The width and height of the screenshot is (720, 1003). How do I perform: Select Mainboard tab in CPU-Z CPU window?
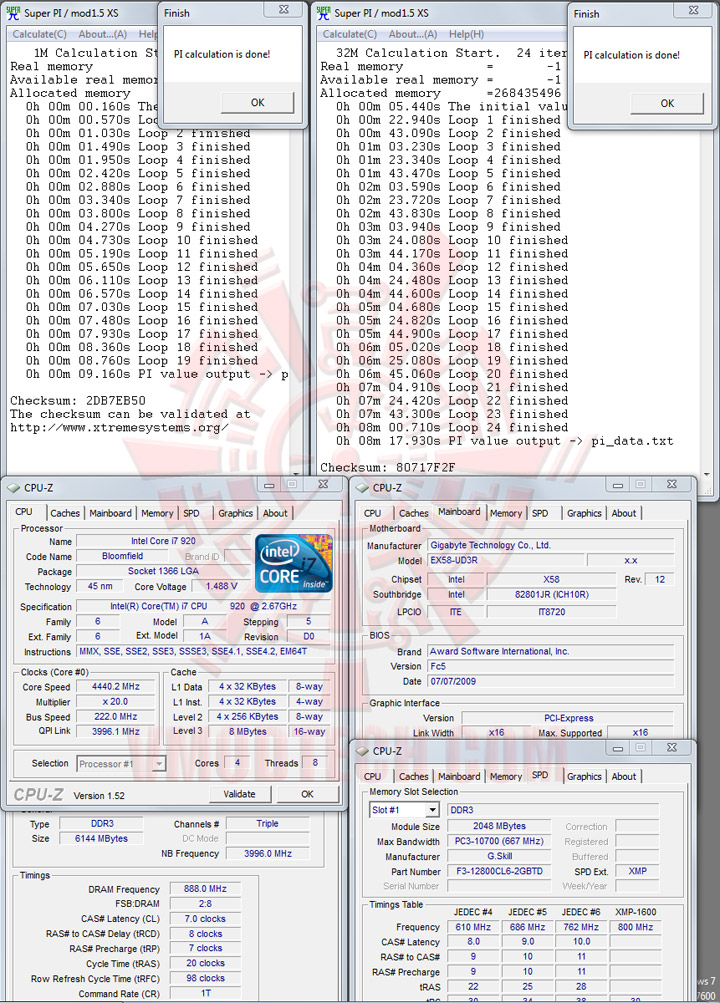[111, 513]
